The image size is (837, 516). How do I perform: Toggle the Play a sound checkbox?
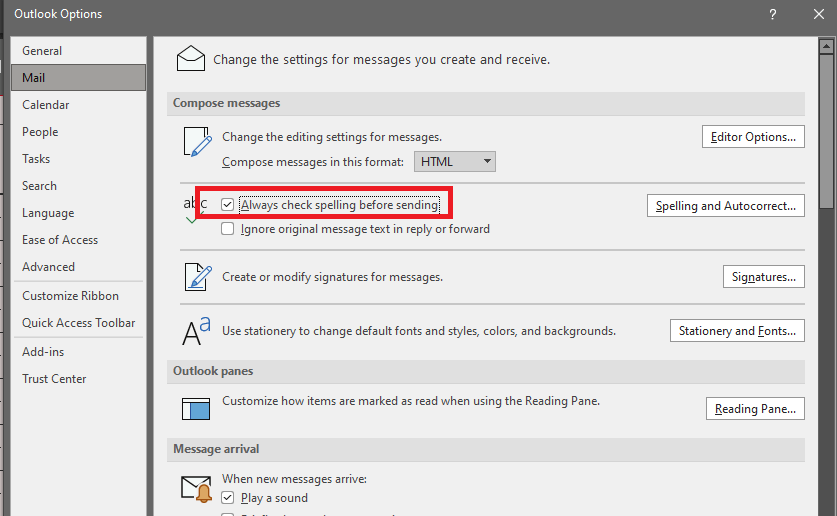[227, 497]
